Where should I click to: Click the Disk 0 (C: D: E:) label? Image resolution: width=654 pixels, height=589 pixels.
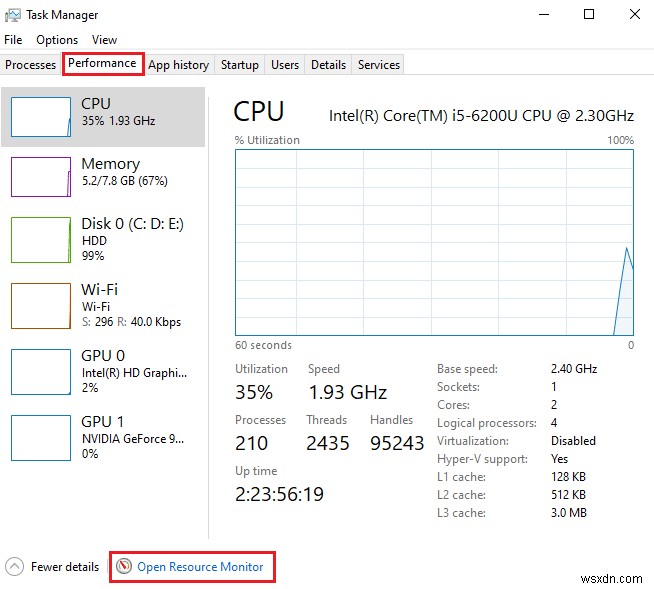pyautogui.click(x=133, y=224)
